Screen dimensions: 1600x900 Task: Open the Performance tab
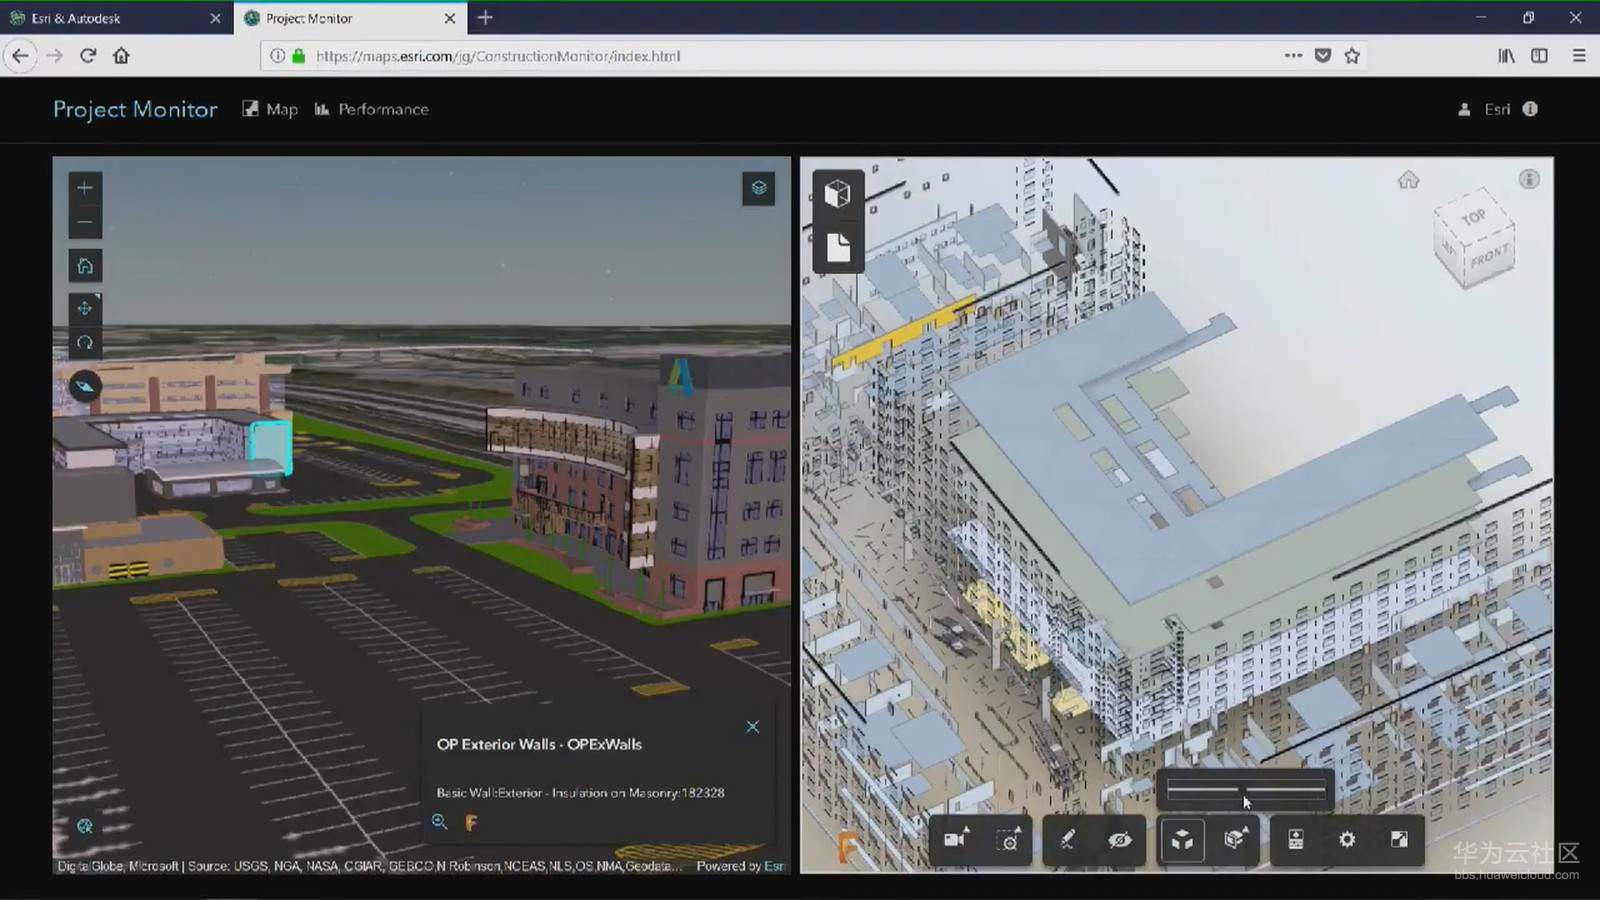click(371, 109)
